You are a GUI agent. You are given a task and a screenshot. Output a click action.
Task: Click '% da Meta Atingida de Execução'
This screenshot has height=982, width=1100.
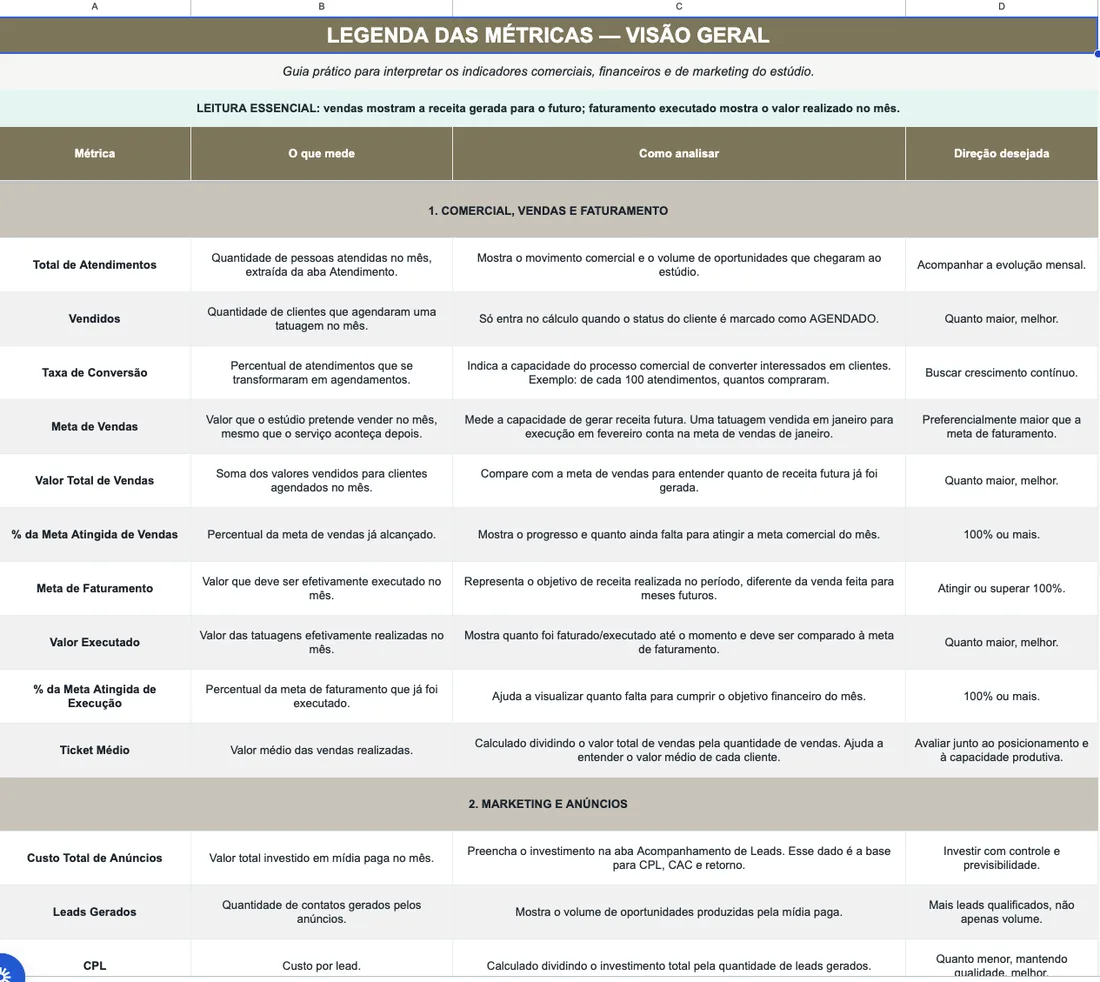pos(95,696)
